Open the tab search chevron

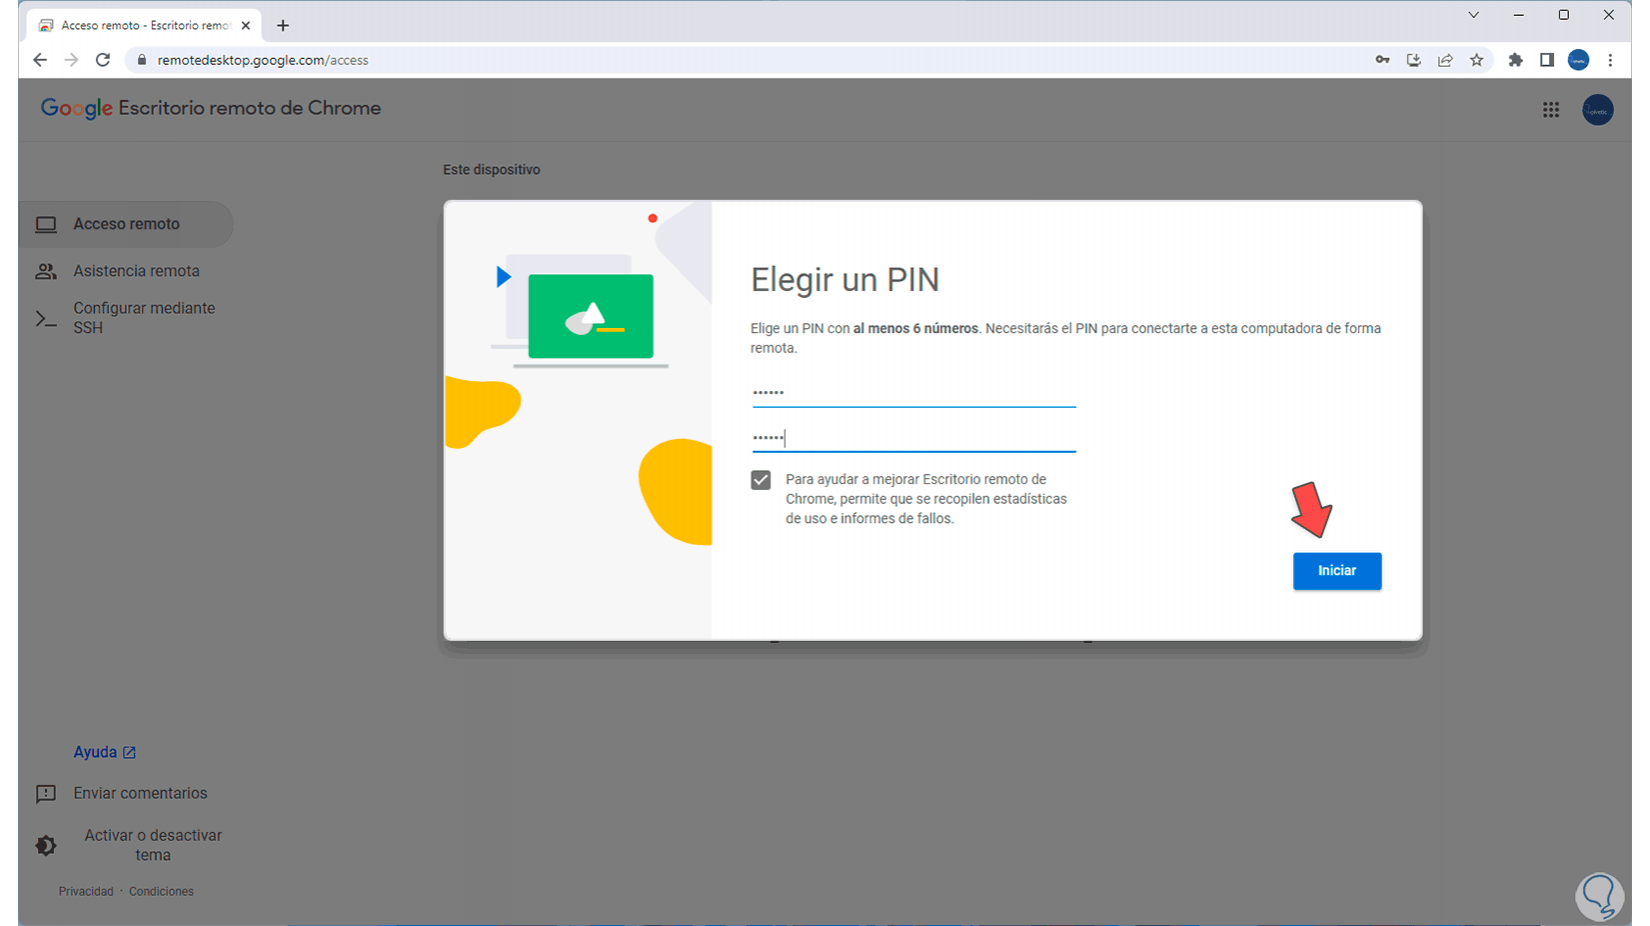(x=1473, y=15)
